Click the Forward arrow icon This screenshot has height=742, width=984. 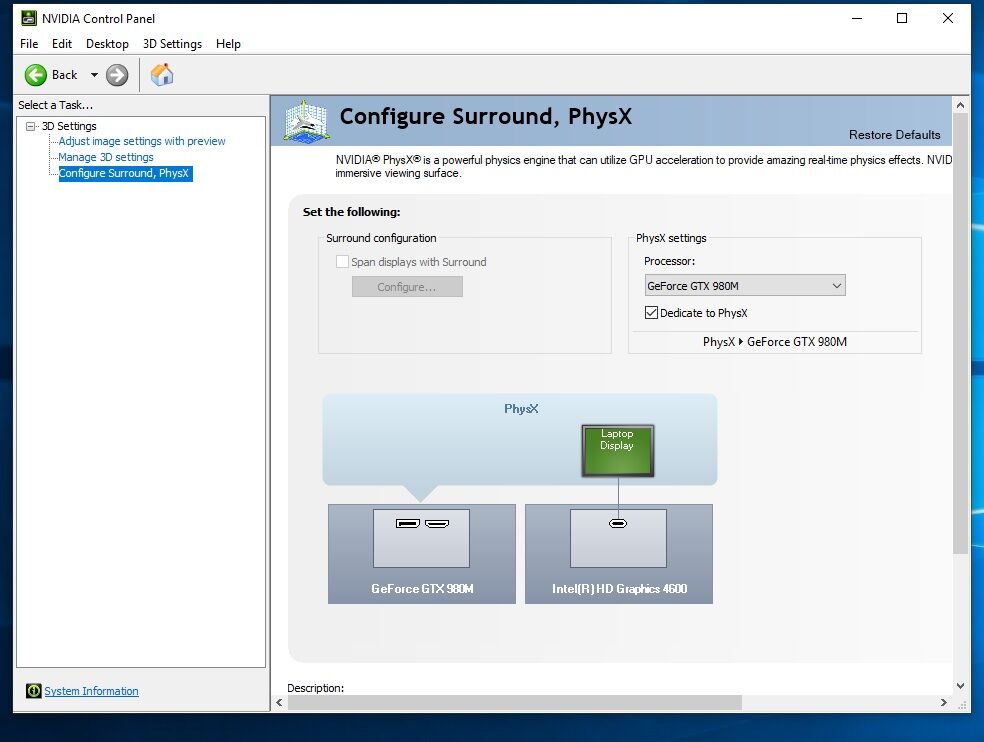click(117, 75)
